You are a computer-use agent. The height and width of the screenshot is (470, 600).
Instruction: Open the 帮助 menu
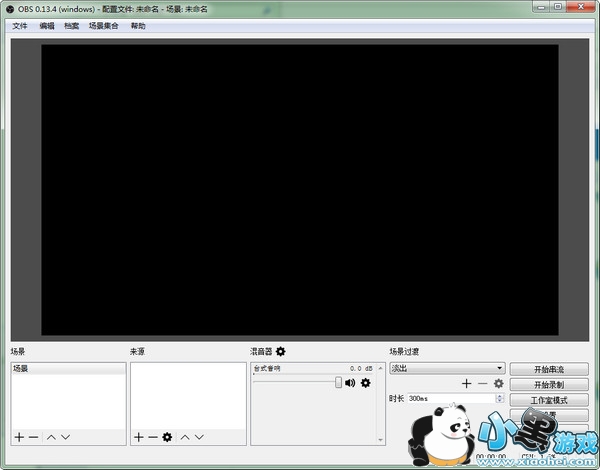pyautogui.click(x=138, y=26)
